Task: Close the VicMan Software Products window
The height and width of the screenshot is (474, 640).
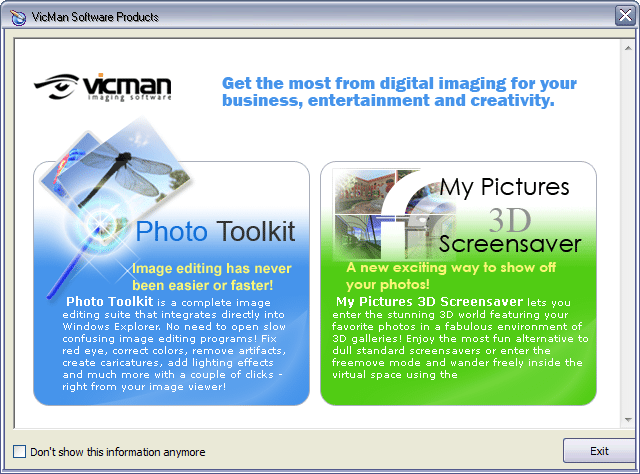Action: click(625, 16)
